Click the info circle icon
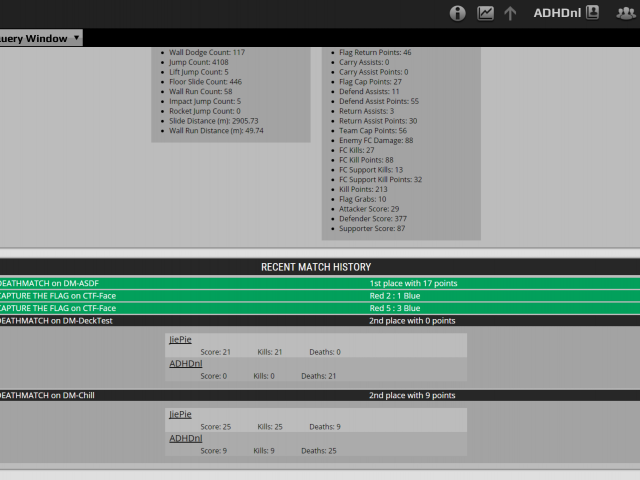 click(458, 13)
